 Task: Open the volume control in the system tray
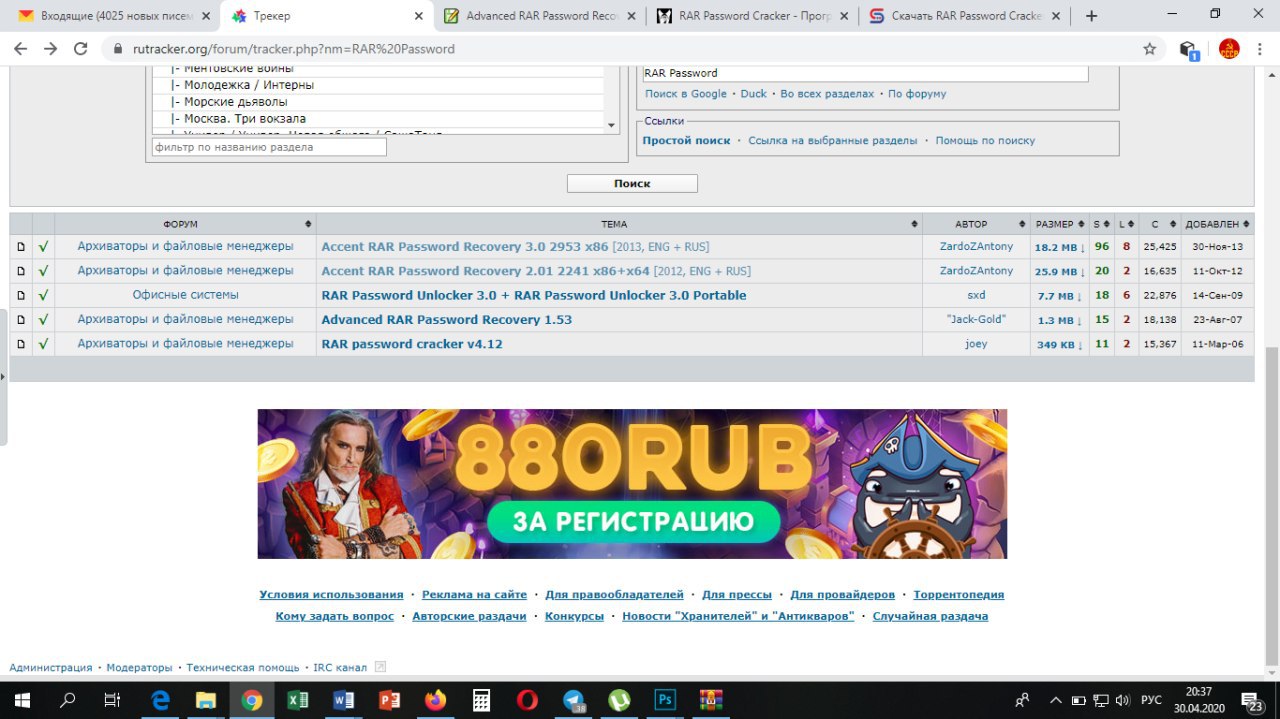(x=1122, y=700)
